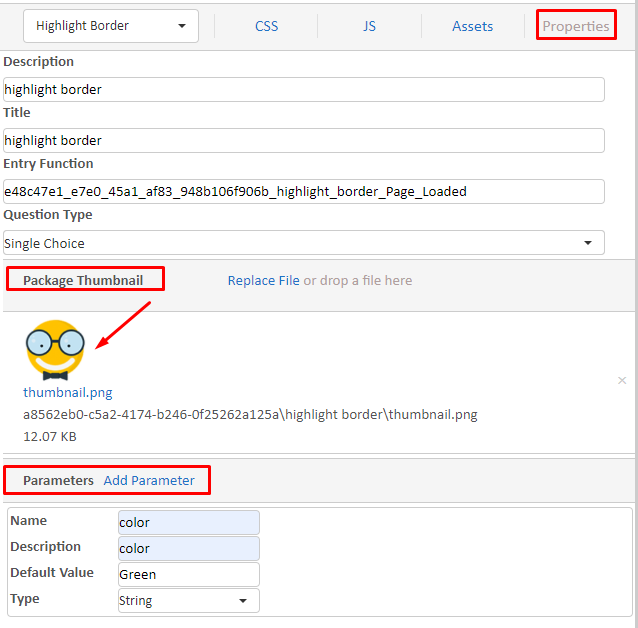Viewport: 638px width, 628px height.
Task: Change Default Value field 'Green'
Action: pyautogui.click(x=189, y=575)
